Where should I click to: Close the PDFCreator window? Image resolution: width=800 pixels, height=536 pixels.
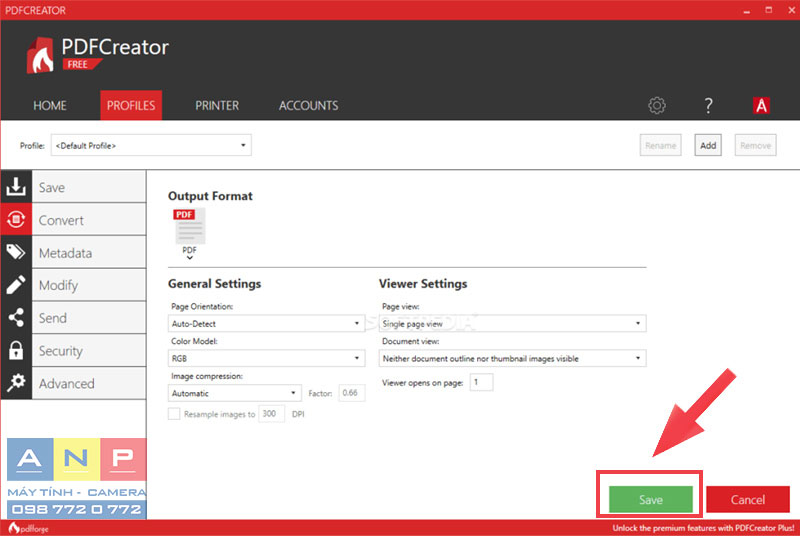click(x=791, y=10)
